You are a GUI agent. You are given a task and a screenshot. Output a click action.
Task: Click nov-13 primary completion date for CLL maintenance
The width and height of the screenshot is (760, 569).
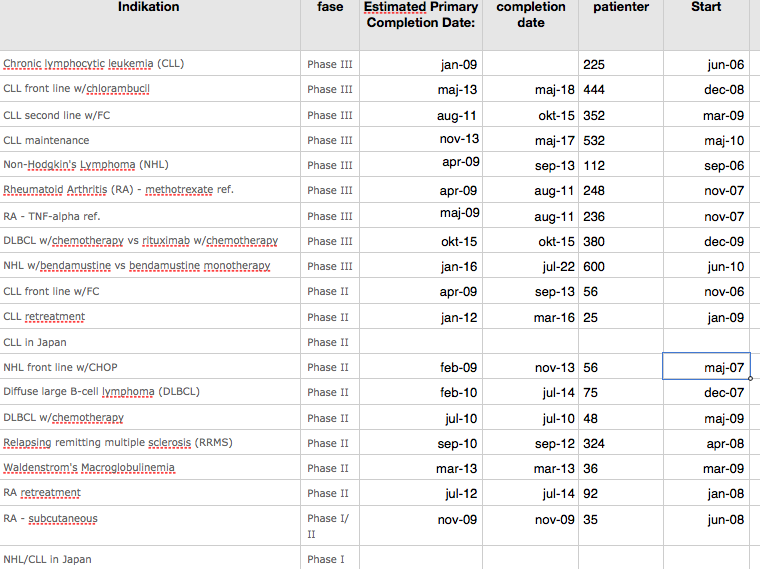pyautogui.click(x=421, y=140)
